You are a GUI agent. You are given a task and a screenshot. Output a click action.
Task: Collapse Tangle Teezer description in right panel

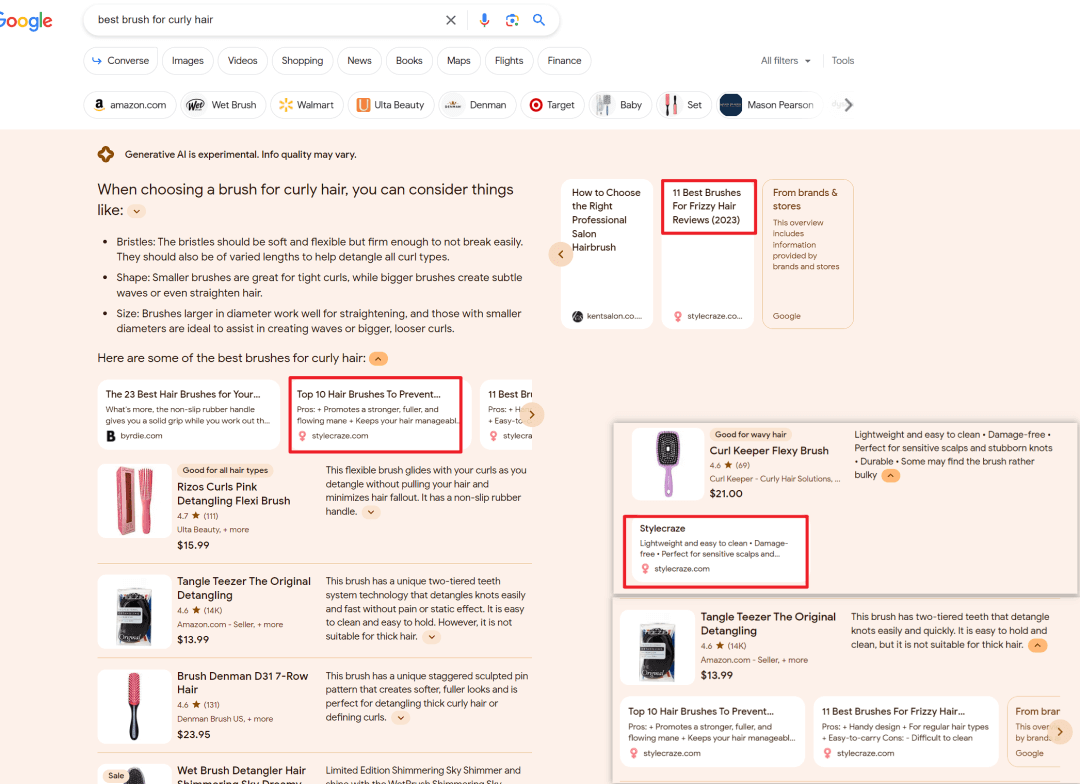[1037, 646]
